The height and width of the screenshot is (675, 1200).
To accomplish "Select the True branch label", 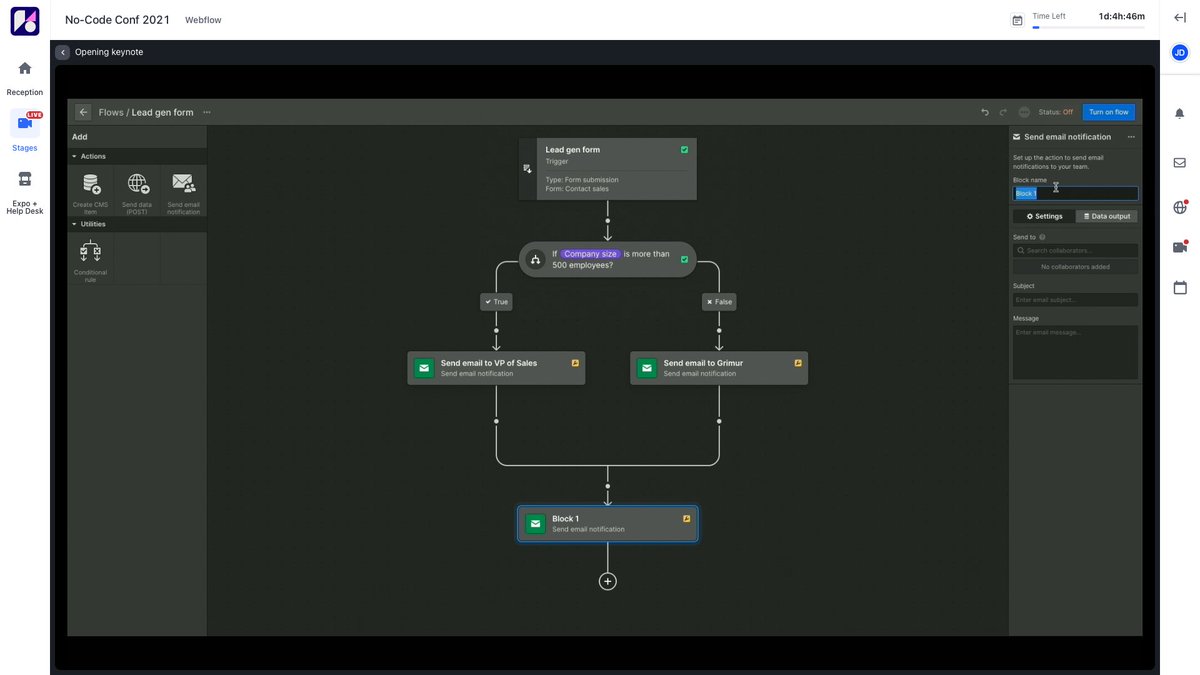I will (x=496, y=301).
